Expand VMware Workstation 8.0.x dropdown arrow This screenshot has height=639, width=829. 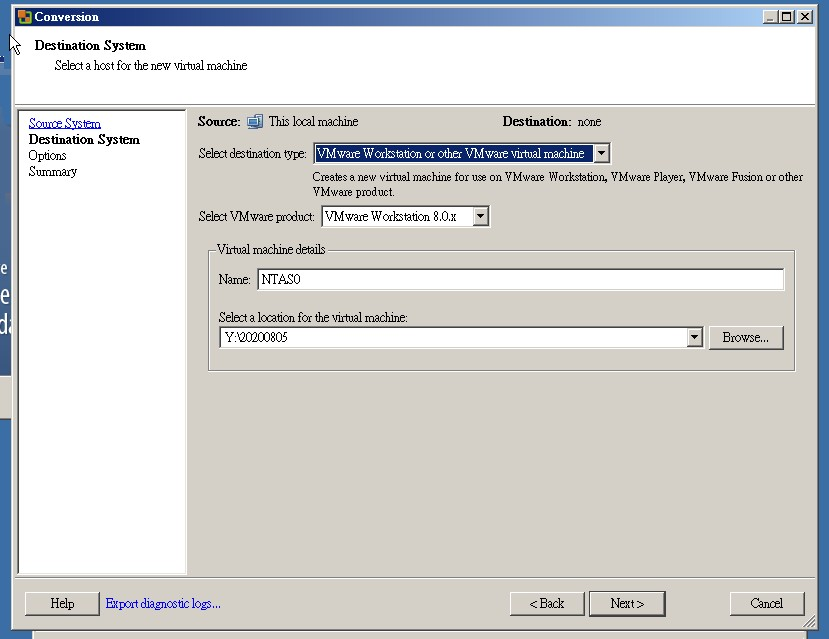coord(480,216)
